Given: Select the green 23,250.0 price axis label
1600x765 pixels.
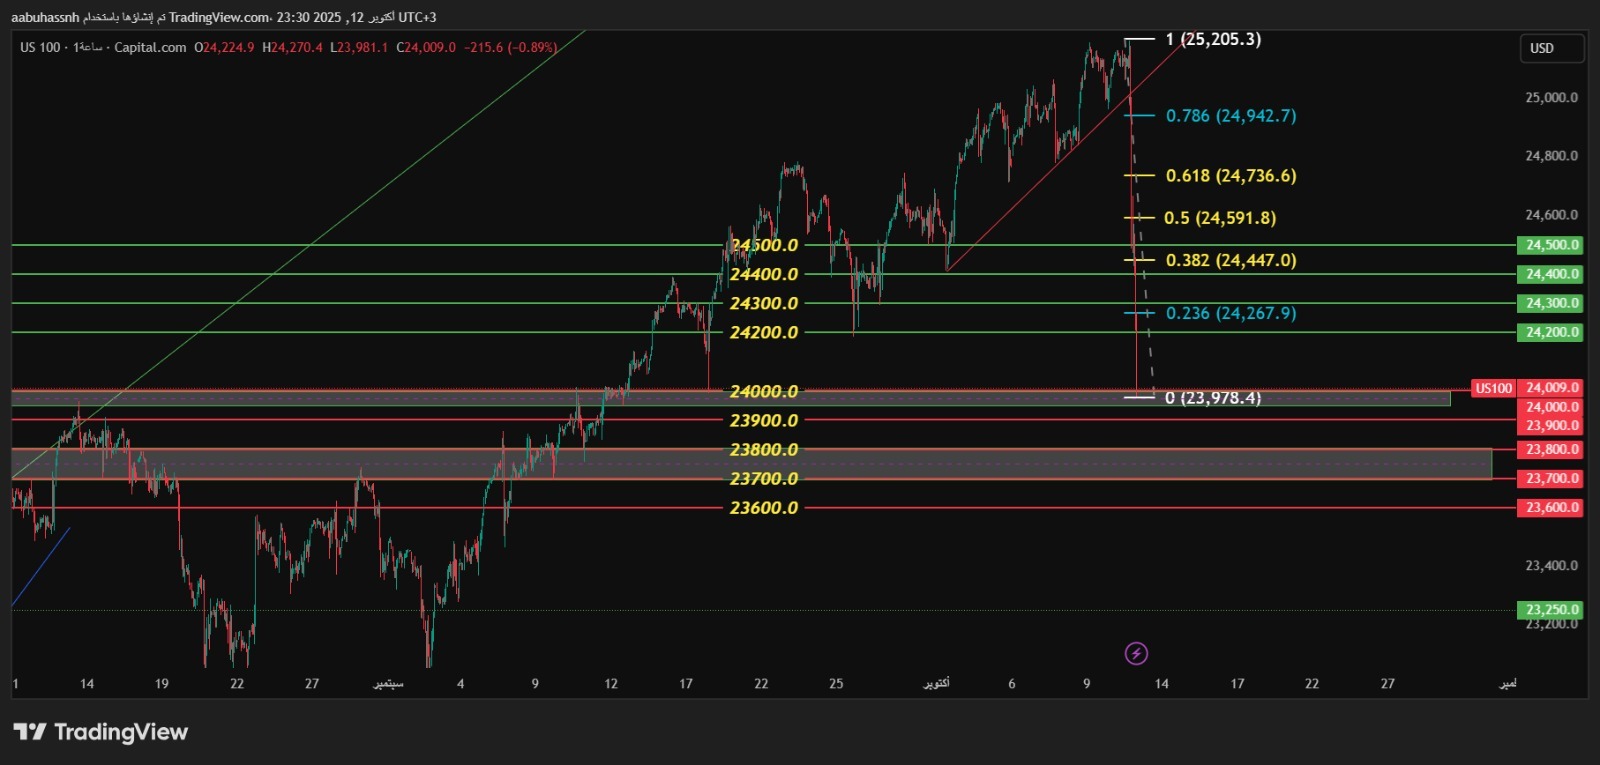Looking at the screenshot, I should point(1552,610).
